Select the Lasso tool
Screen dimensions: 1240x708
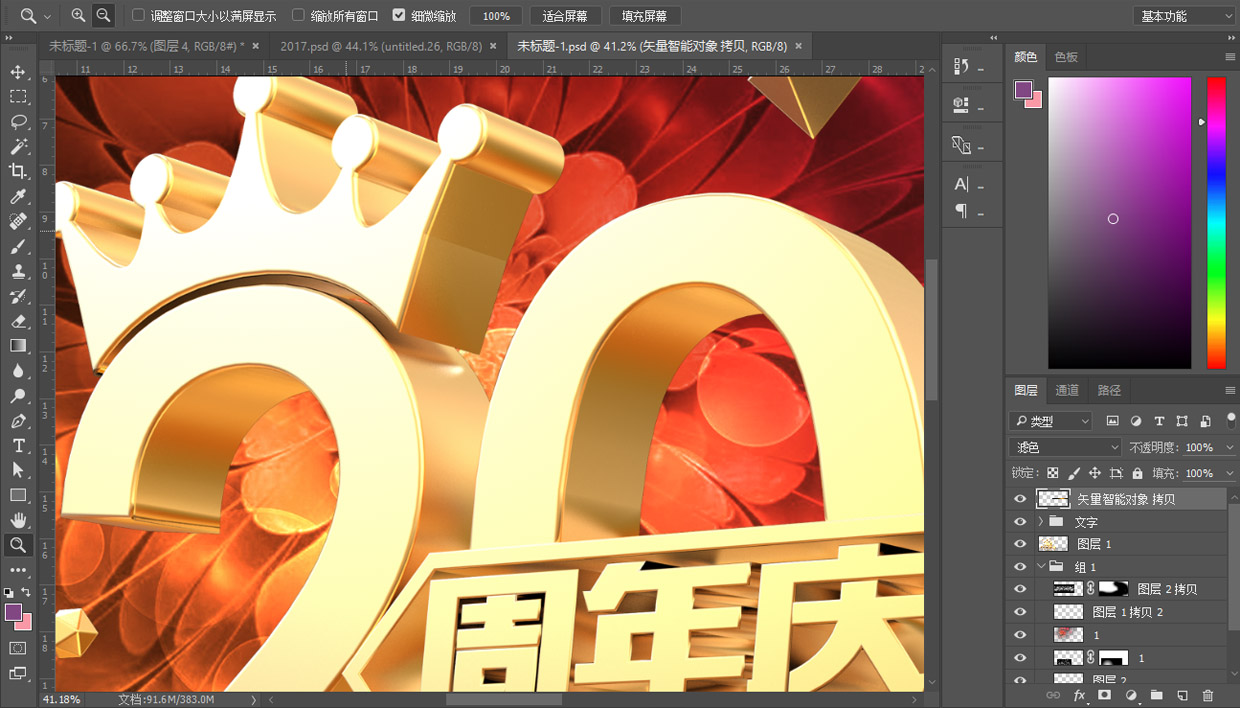[18, 122]
